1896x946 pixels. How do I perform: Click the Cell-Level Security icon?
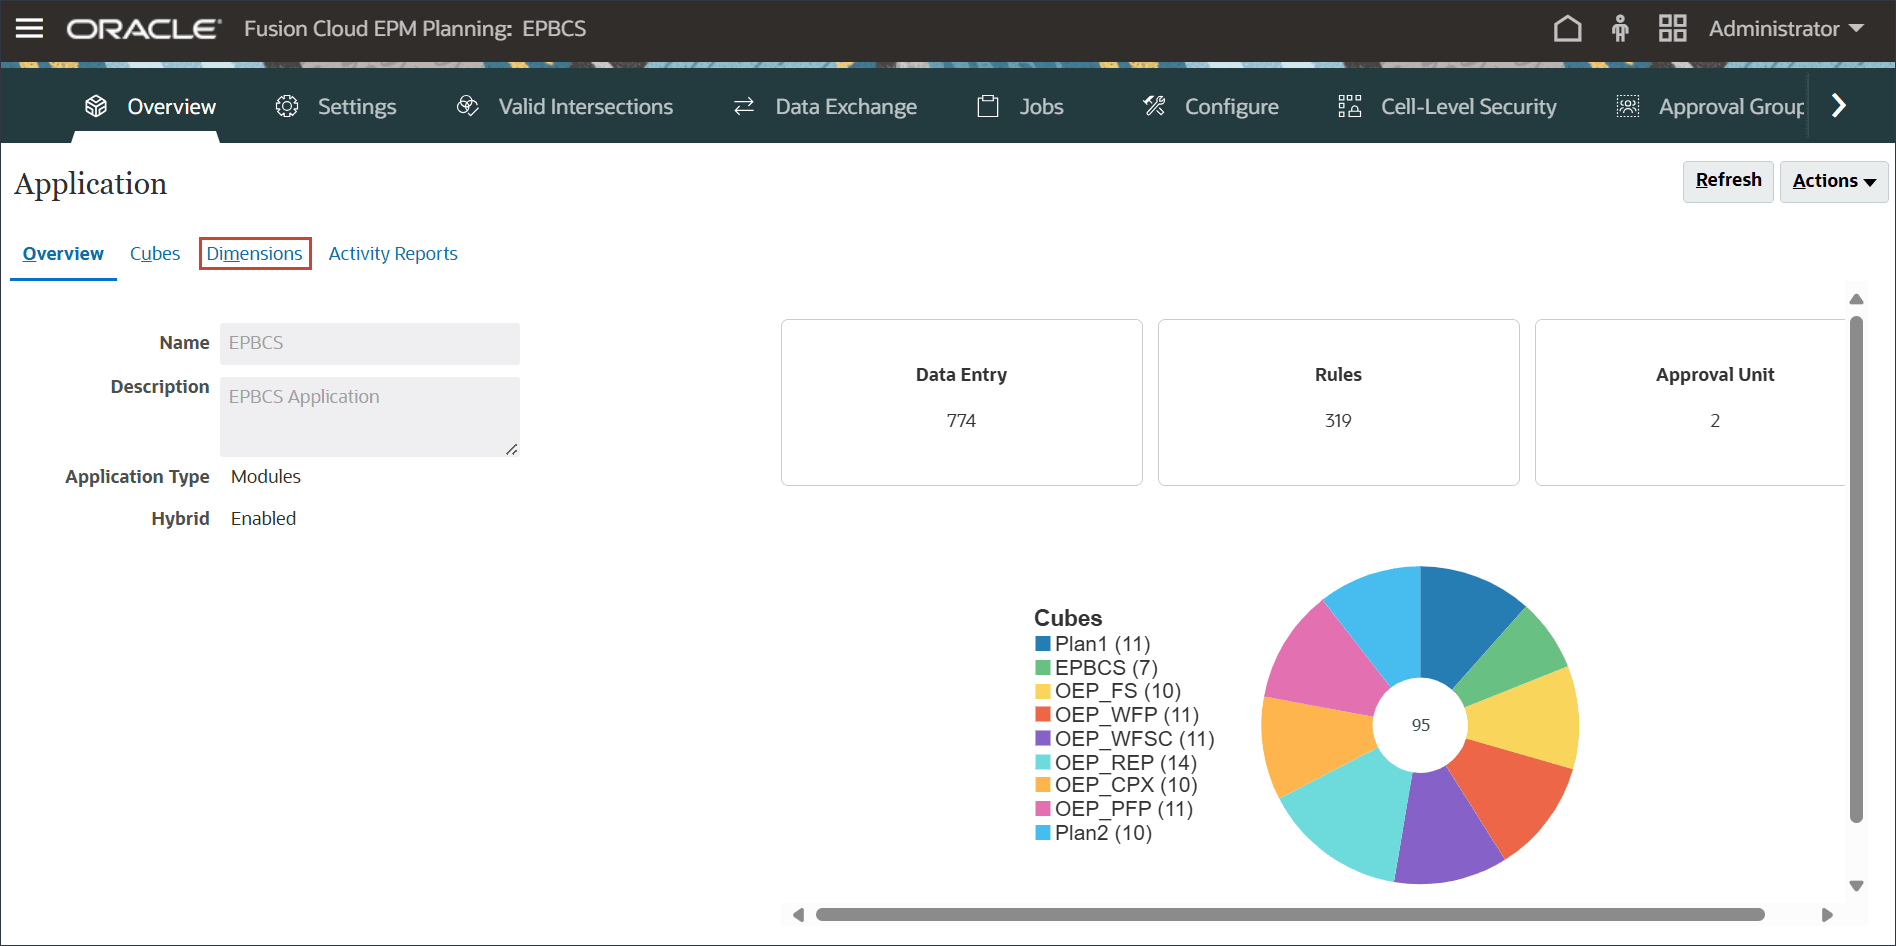(x=1350, y=106)
